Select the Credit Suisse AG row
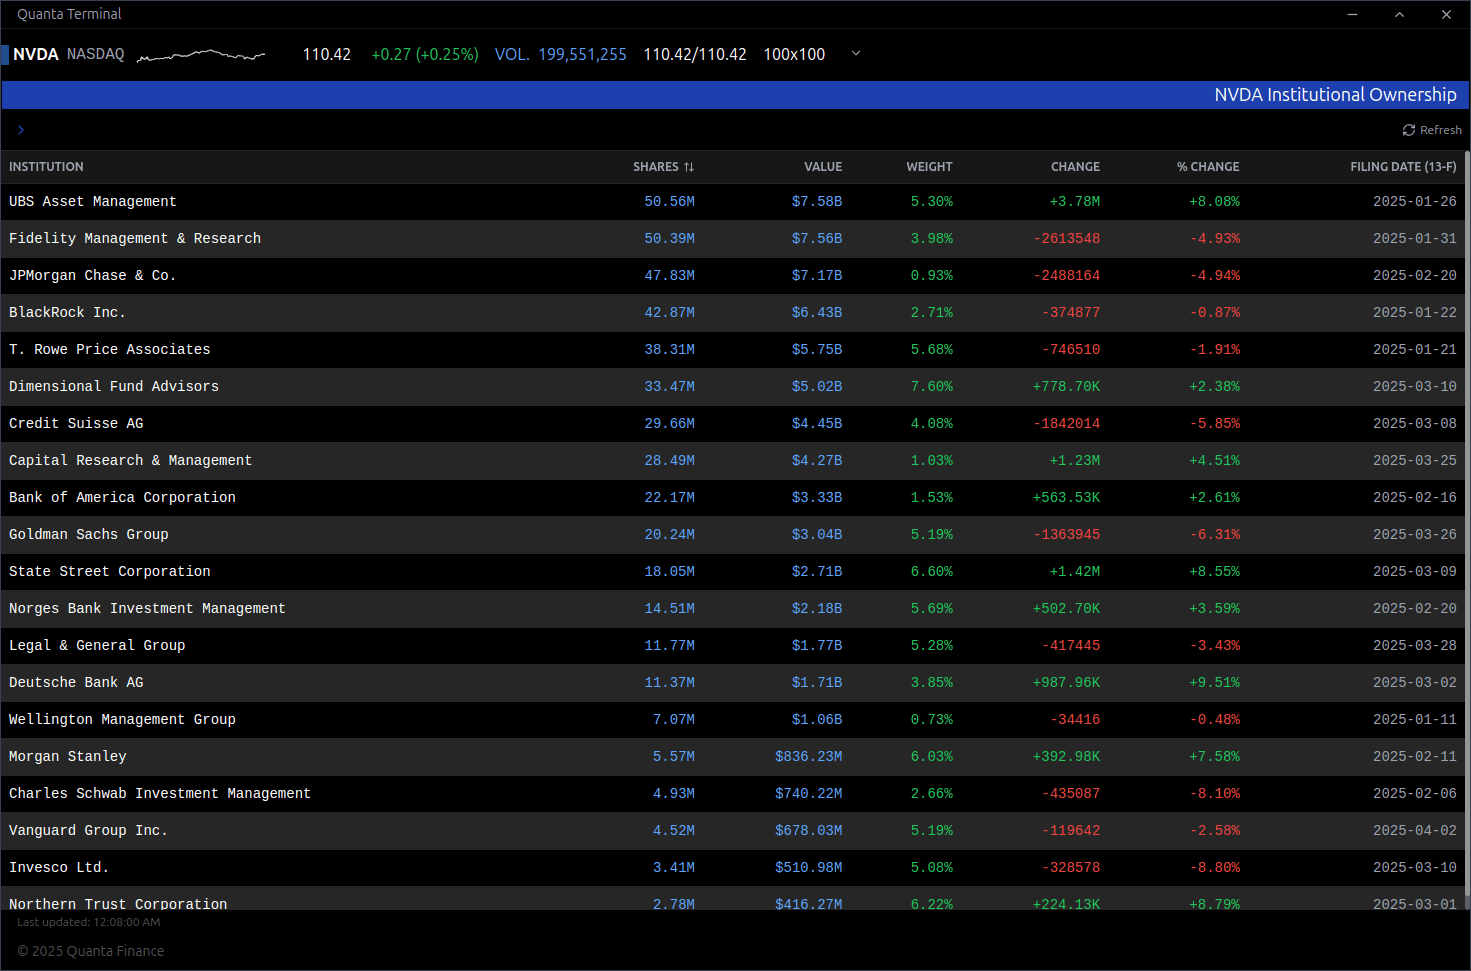The height and width of the screenshot is (971, 1471). pos(733,424)
